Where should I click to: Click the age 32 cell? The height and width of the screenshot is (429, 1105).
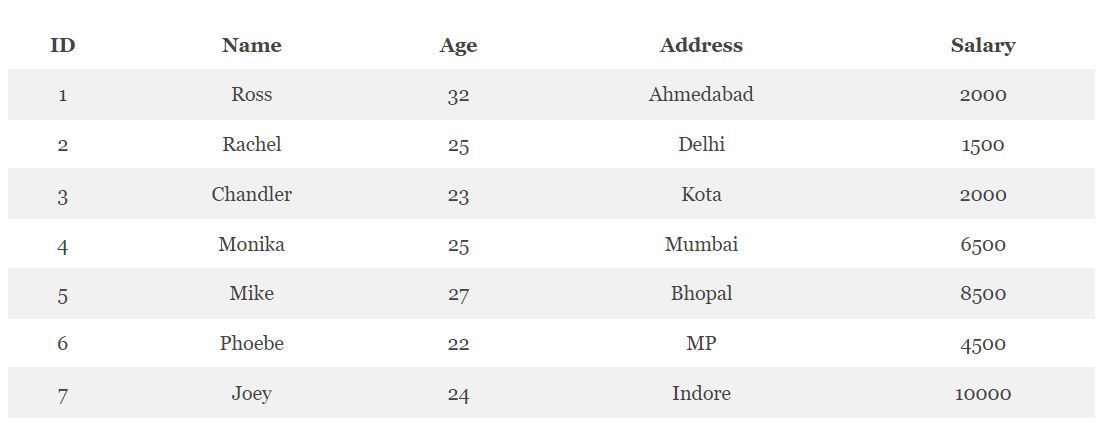(x=458, y=96)
